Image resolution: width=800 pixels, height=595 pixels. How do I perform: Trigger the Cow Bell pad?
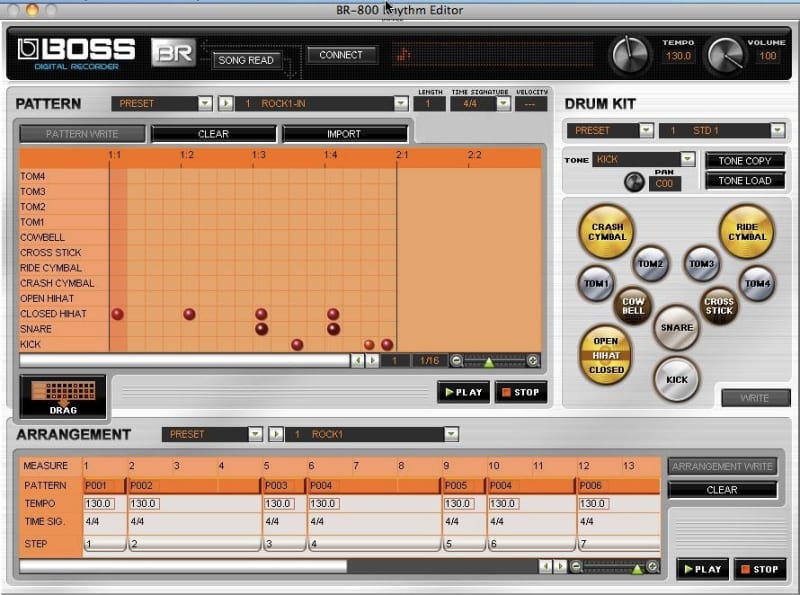coord(633,306)
